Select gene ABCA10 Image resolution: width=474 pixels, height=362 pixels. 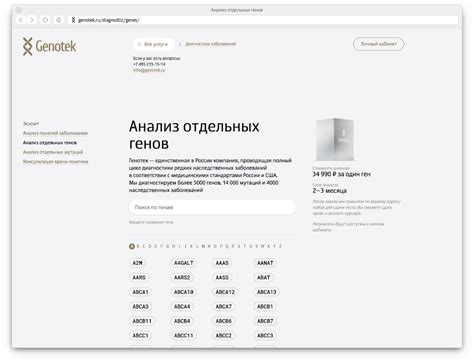184,292
